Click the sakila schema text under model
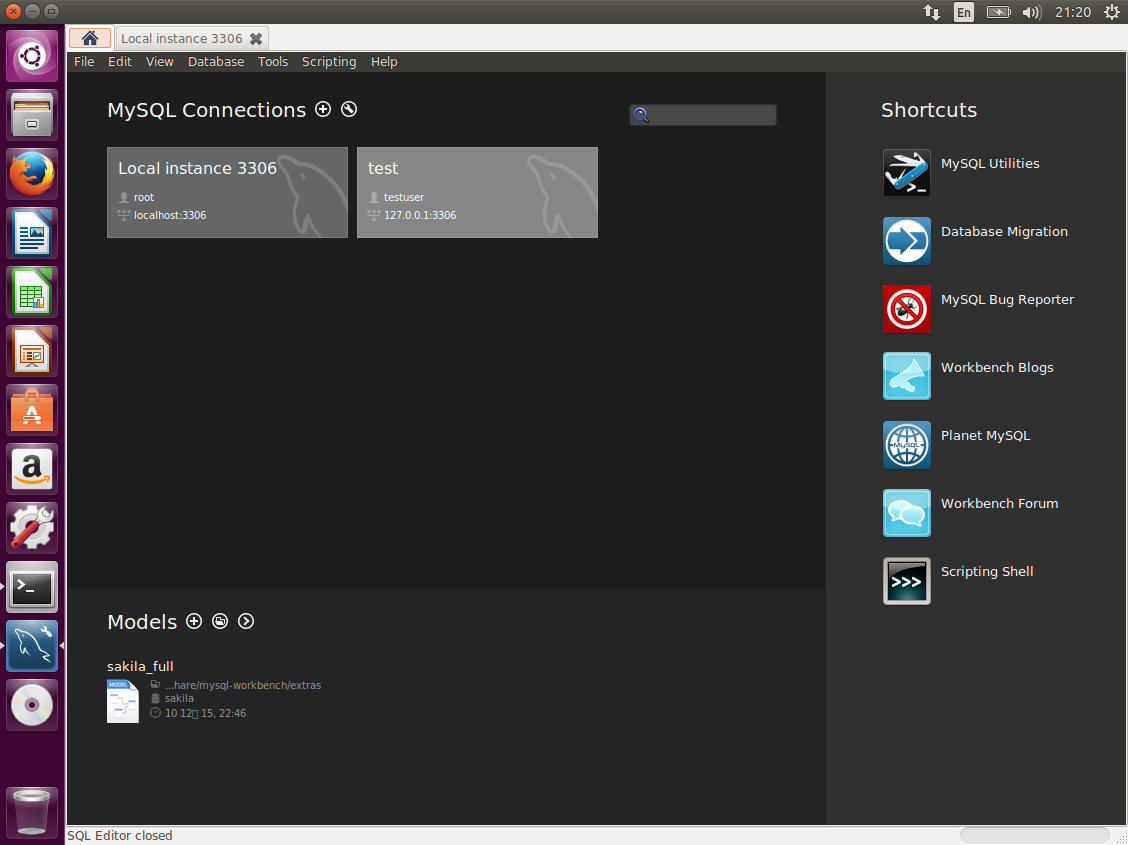1128x845 pixels. (x=179, y=698)
